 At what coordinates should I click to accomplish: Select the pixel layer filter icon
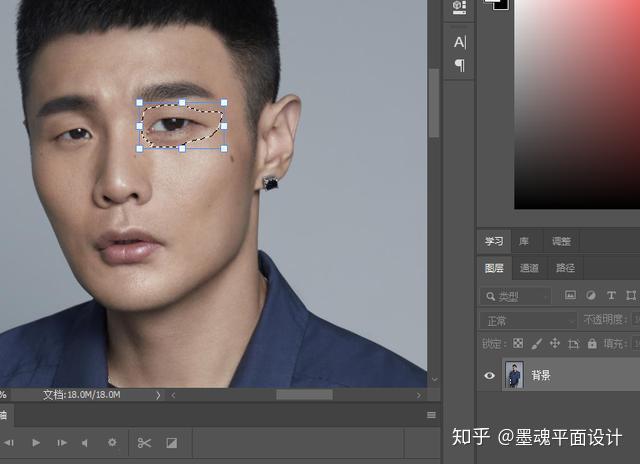click(570, 295)
